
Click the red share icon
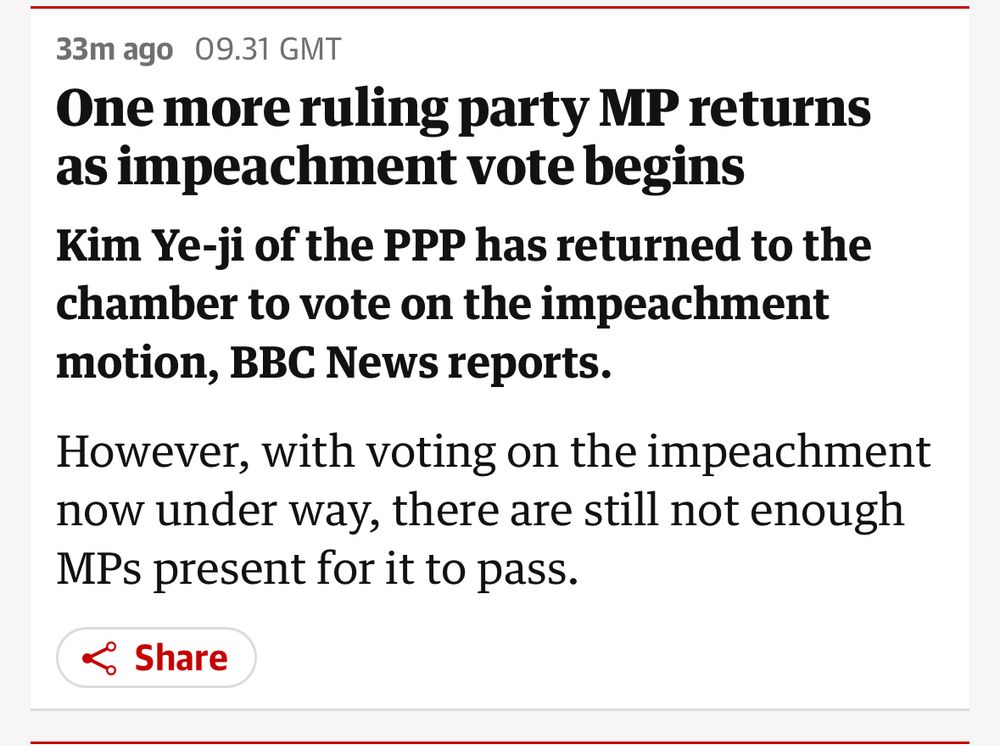click(x=99, y=658)
